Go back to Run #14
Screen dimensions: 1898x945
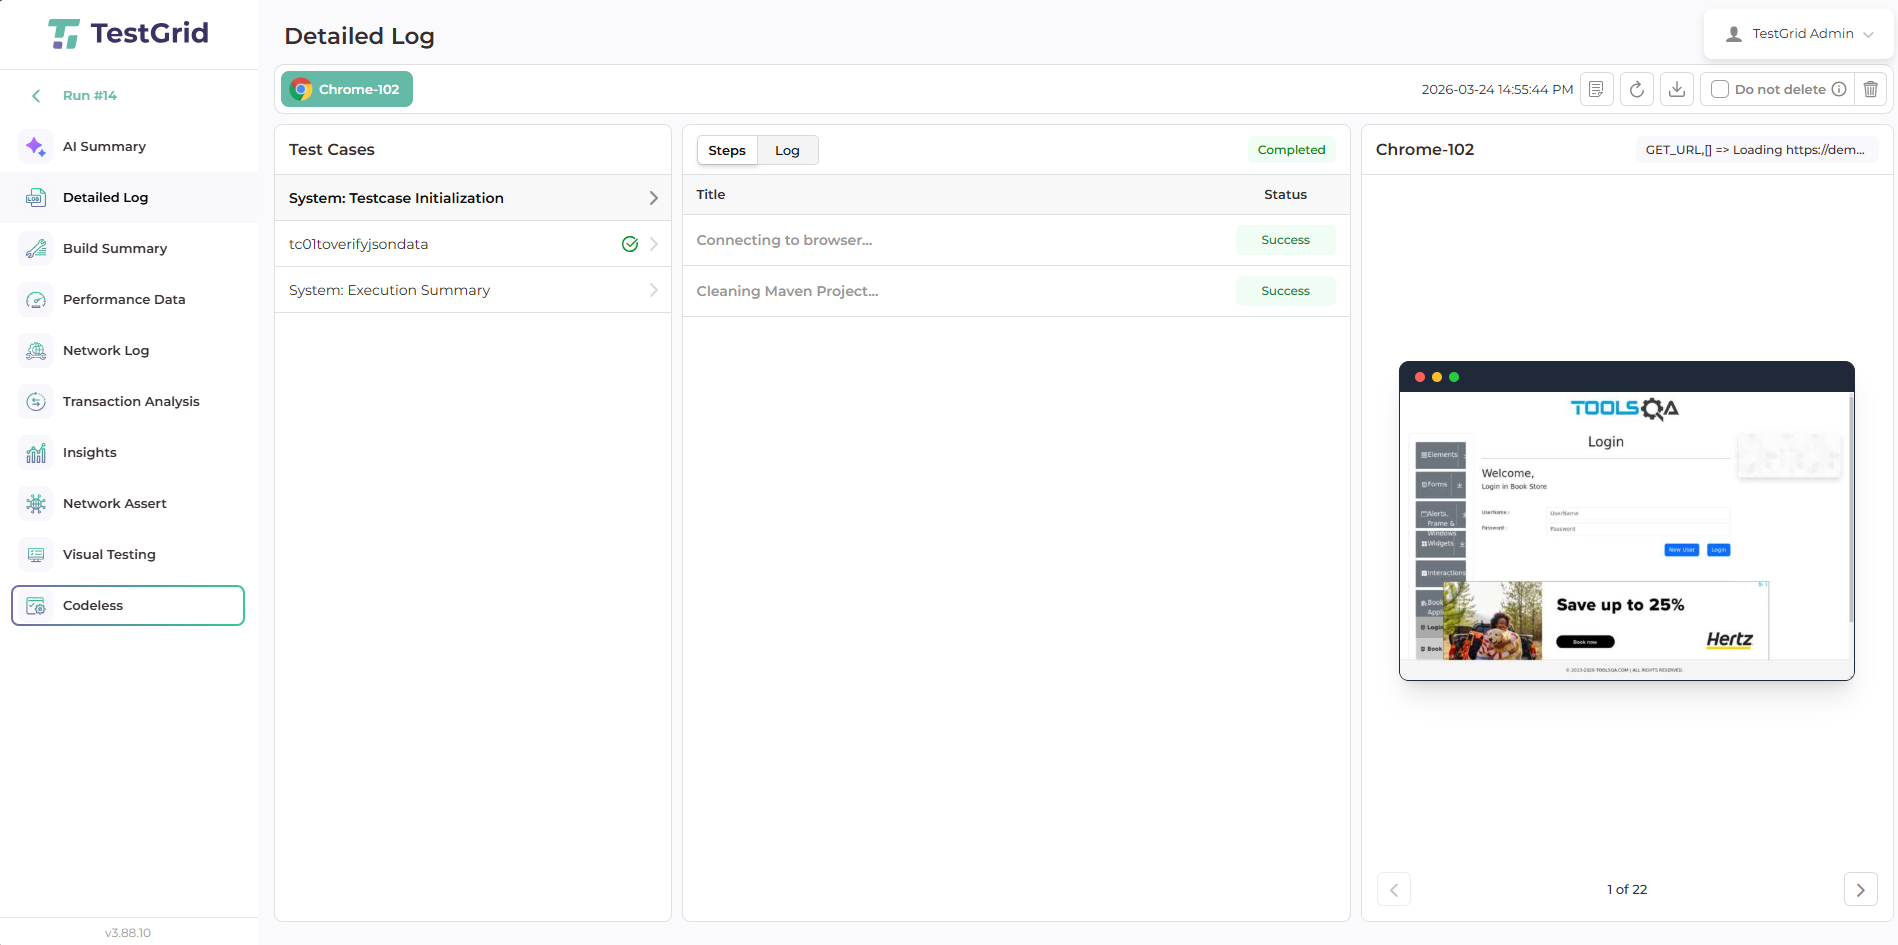89,96
